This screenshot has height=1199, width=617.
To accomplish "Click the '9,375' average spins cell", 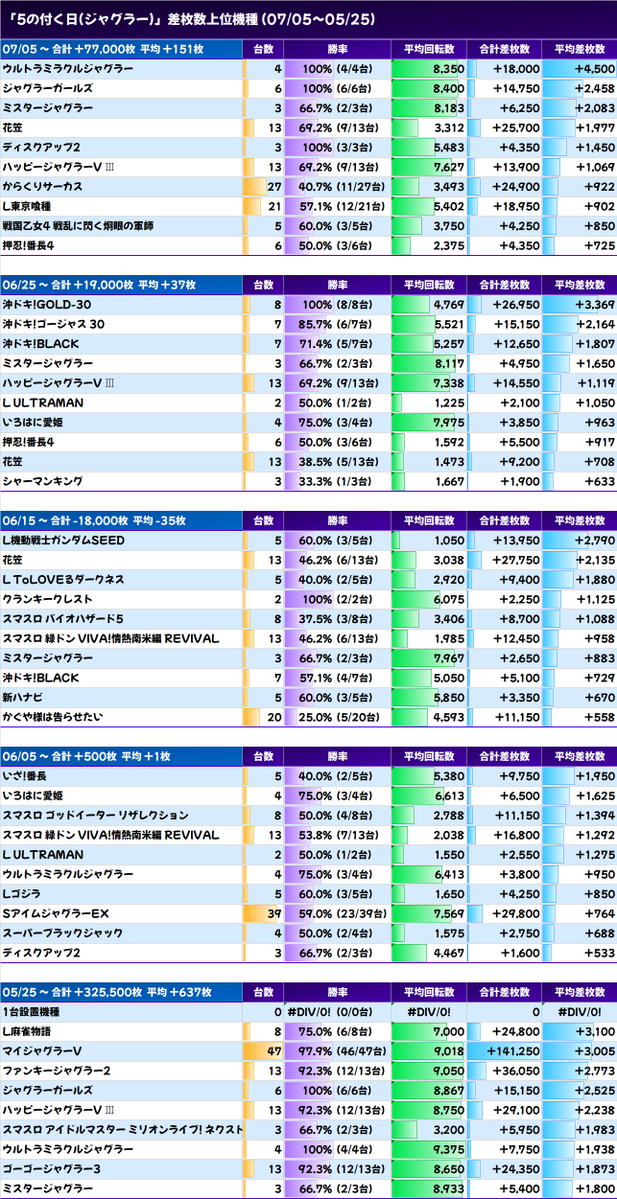I will [428, 1149].
